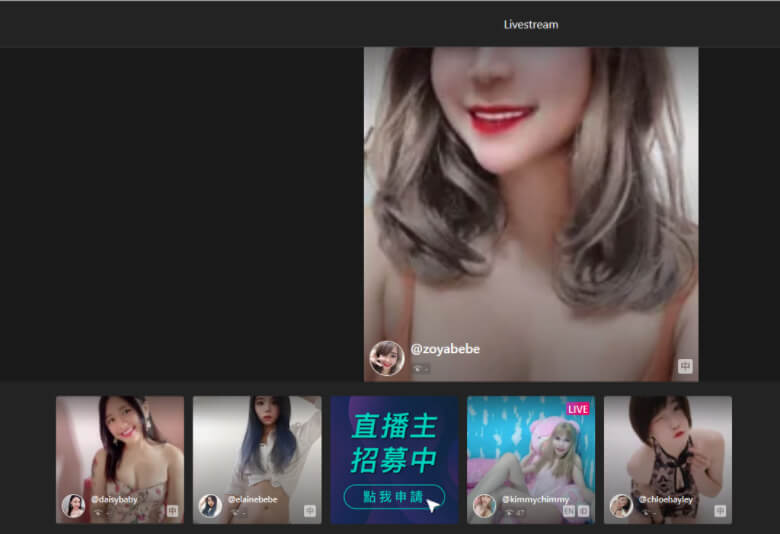Image resolution: width=780 pixels, height=534 pixels.
Task: Click kimmychimmy's round avatar icon
Action: [484, 505]
